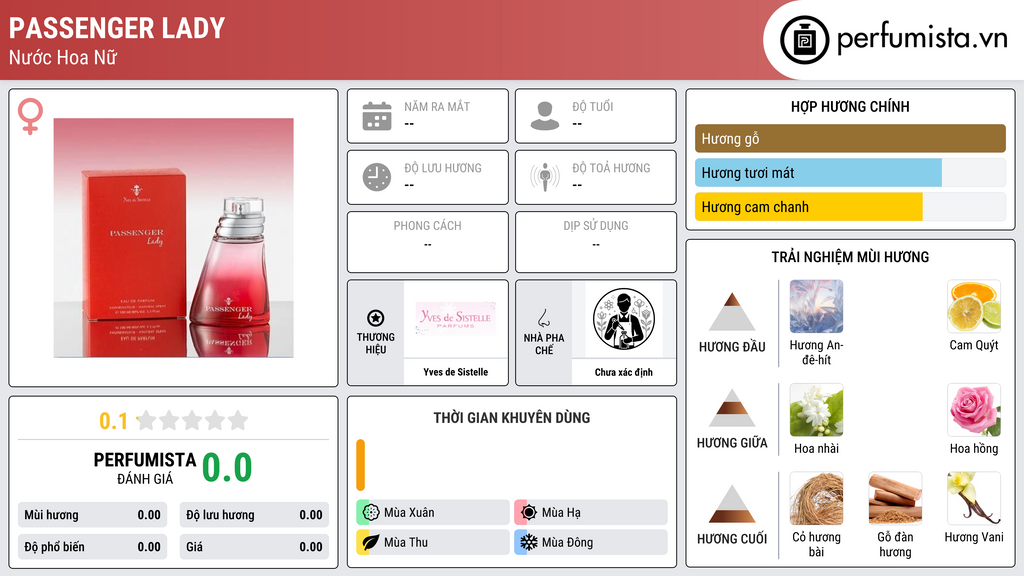The image size is (1024, 576).
Task: Open the Hương An-đê-hít note image
Action: (816, 306)
